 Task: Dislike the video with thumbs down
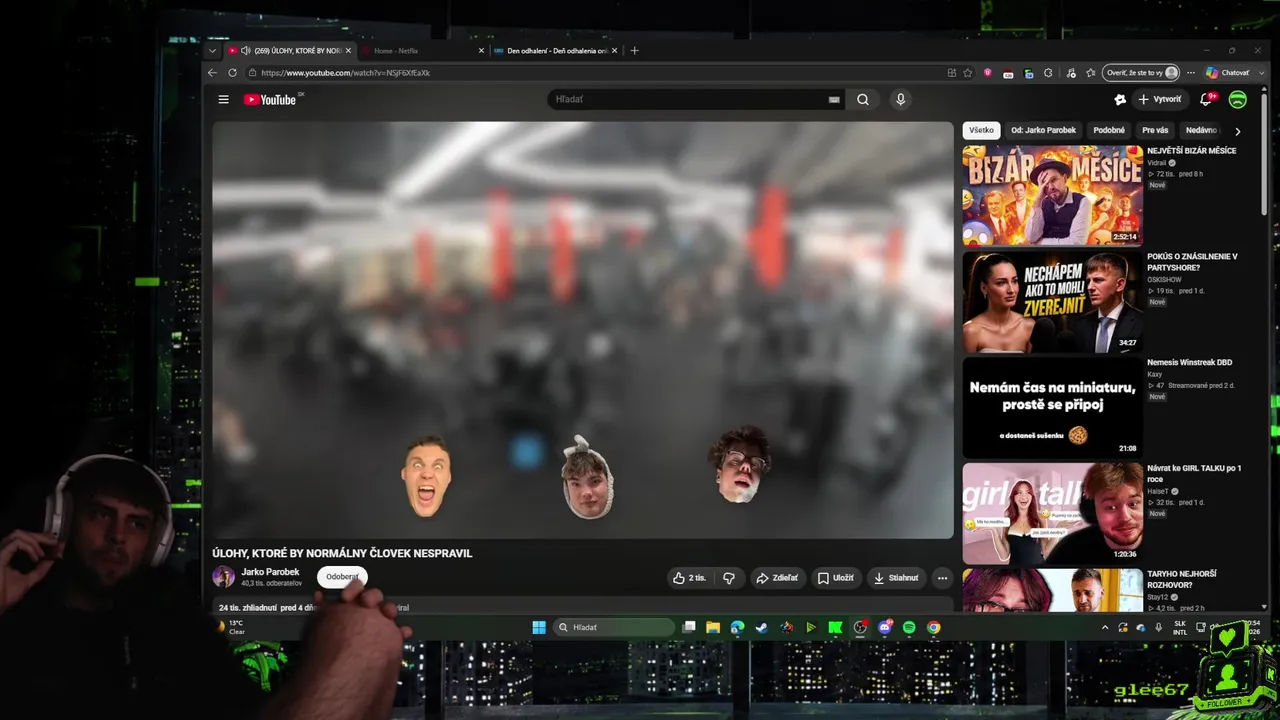728,578
